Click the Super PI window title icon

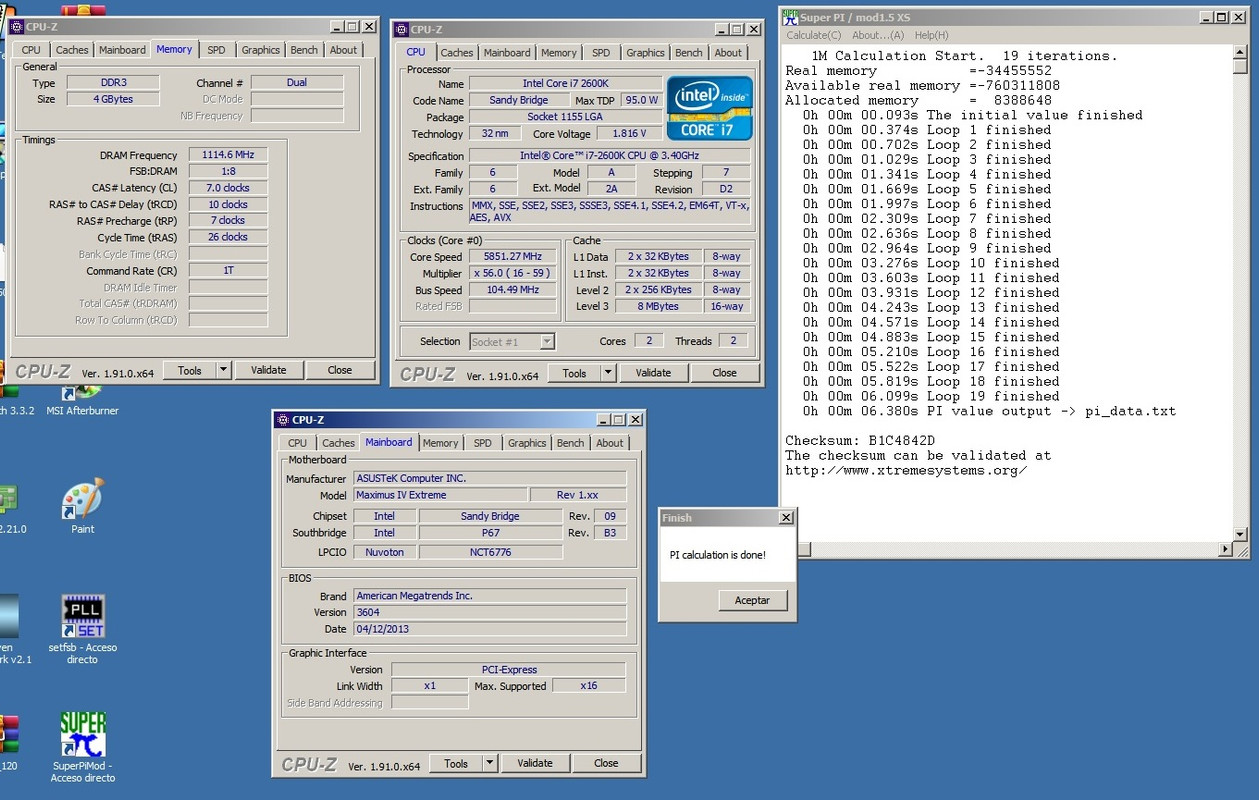(790, 17)
